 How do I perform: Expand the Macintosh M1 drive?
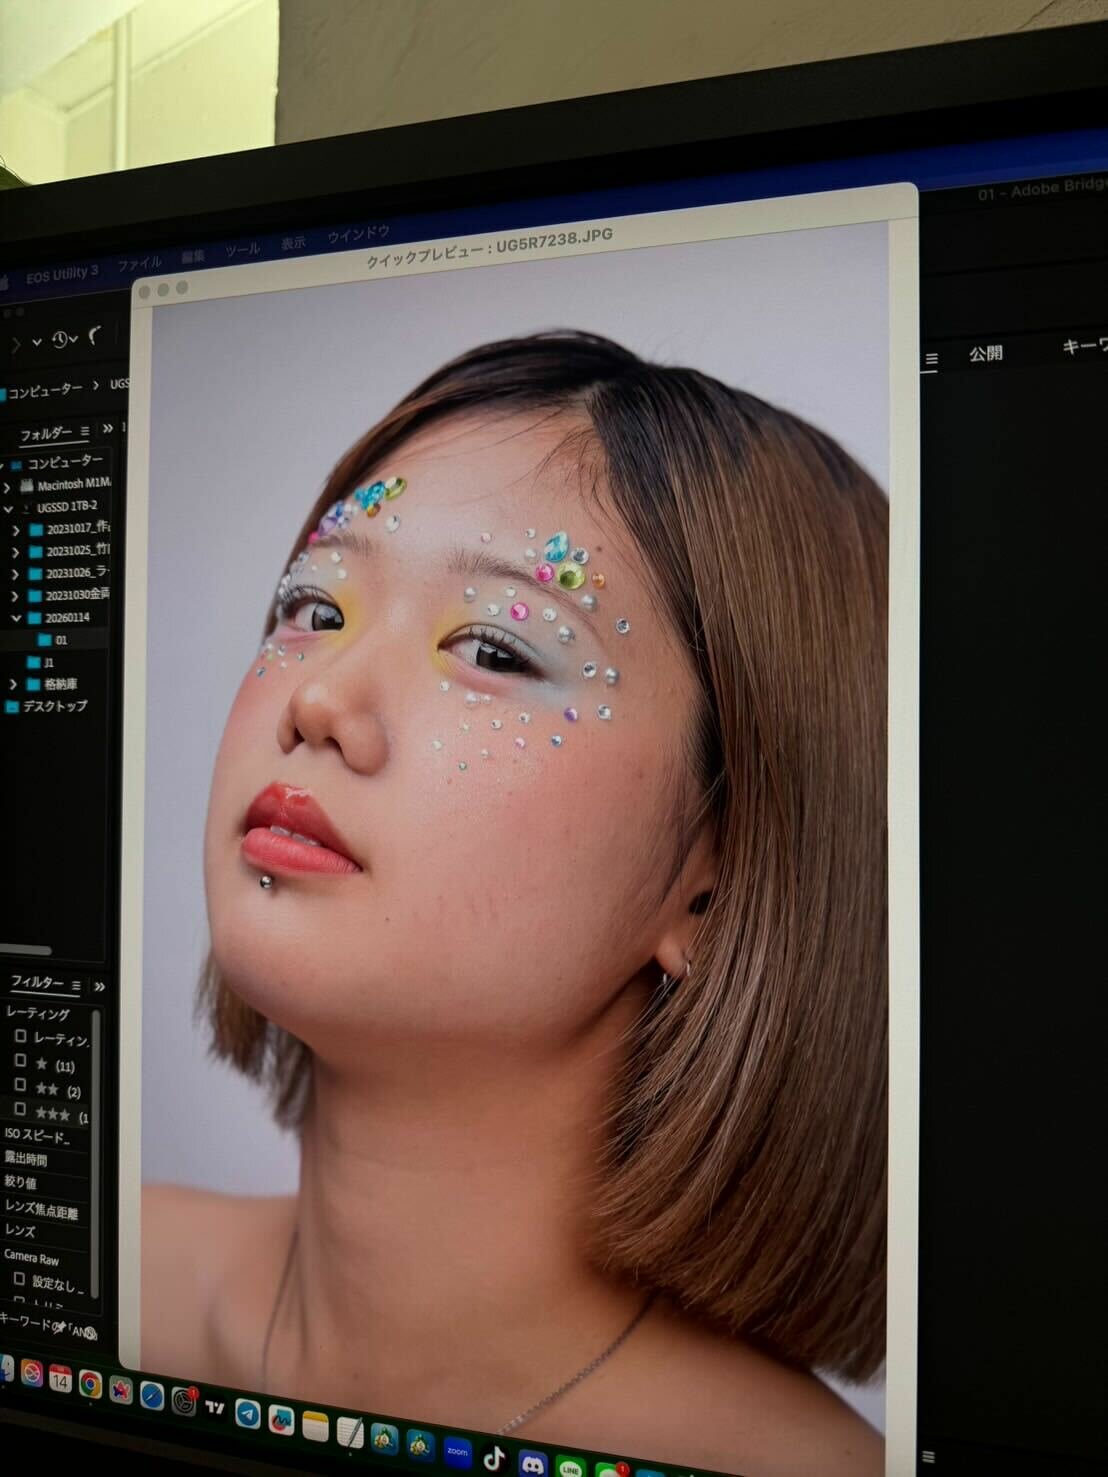(x=8, y=486)
